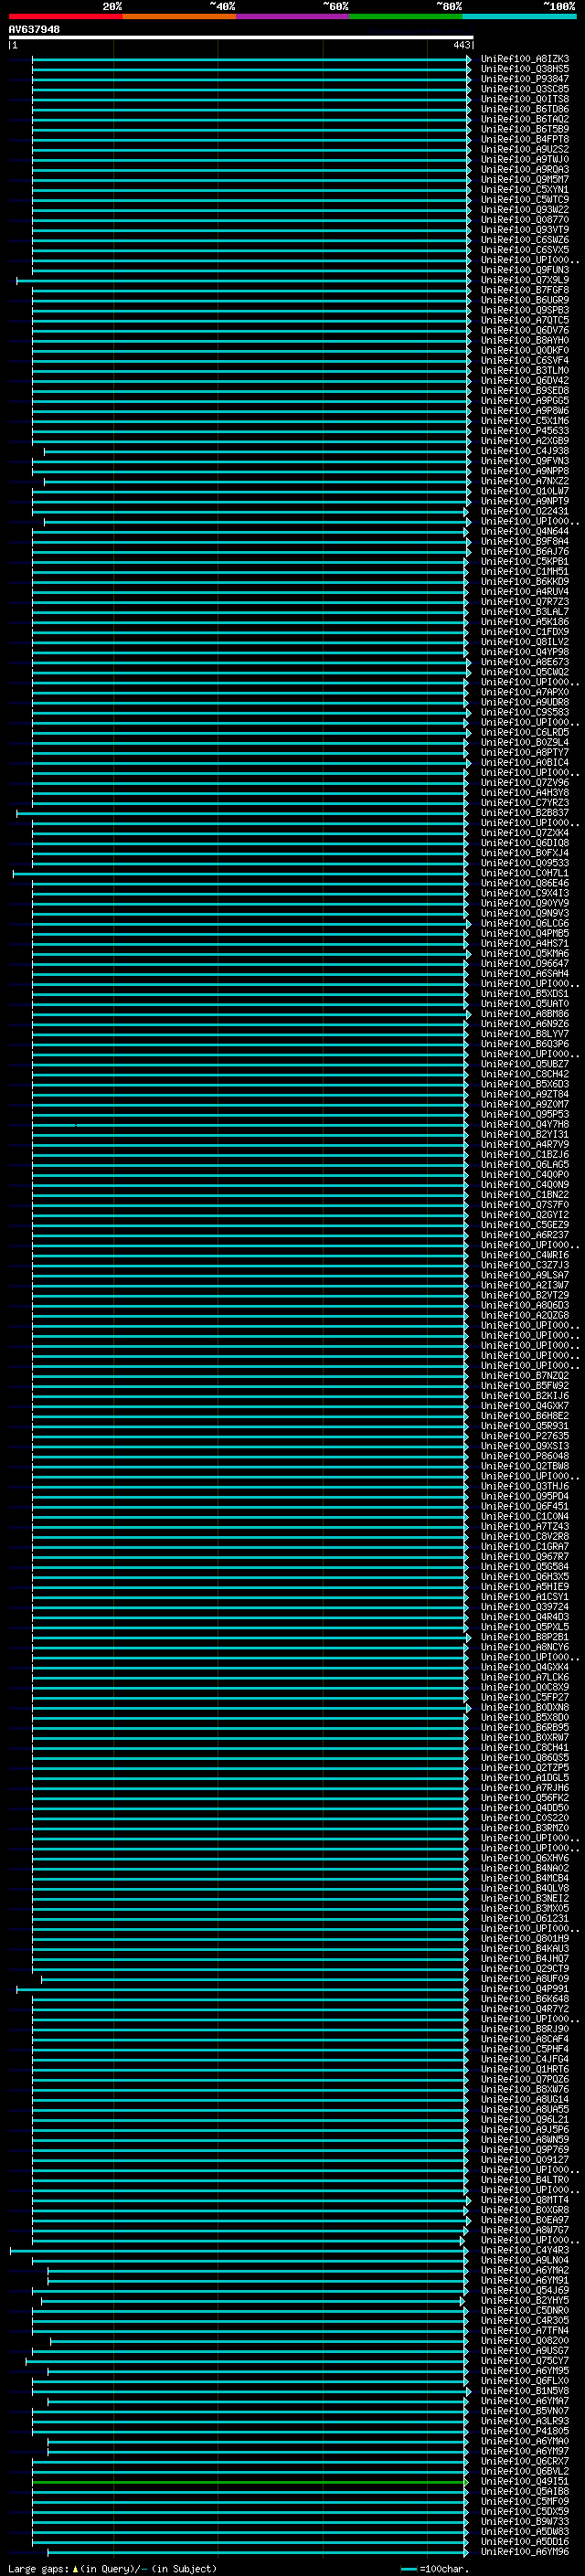Select hit UniRef100_Q39724
Viewport: 585px width, 2576px height.
point(525,1607)
